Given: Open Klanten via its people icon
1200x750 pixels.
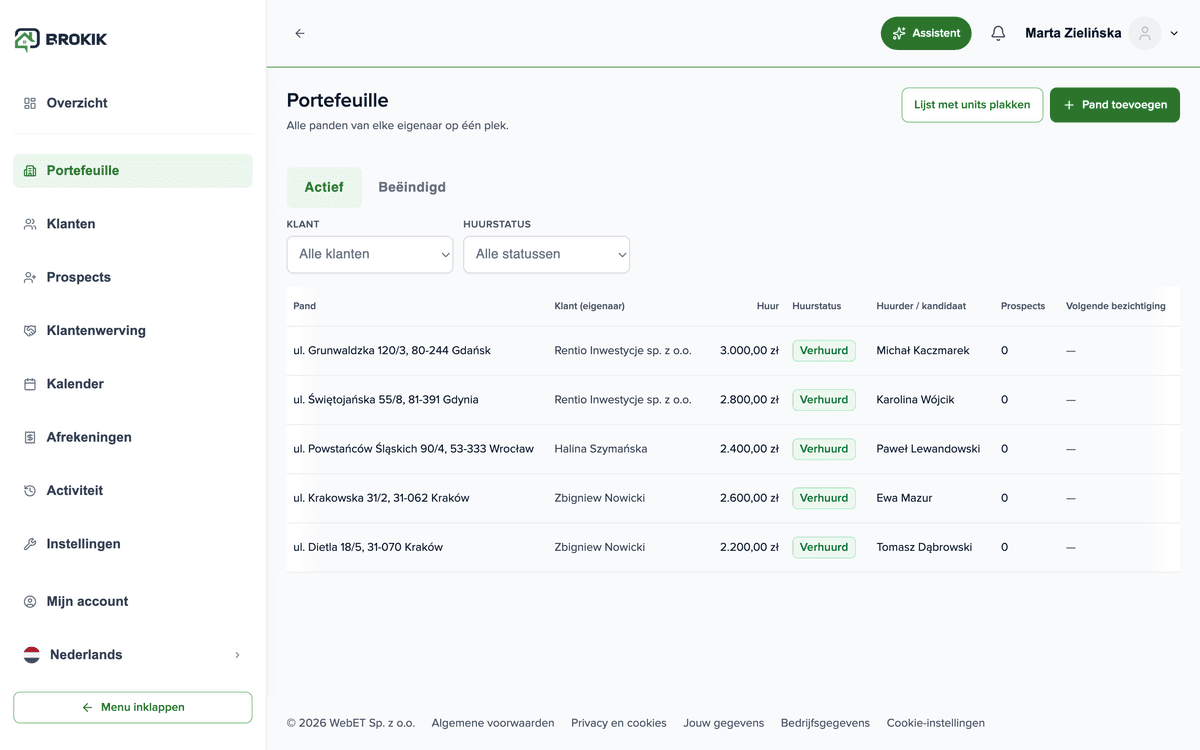Looking at the screenshot, I should [30, 224].
